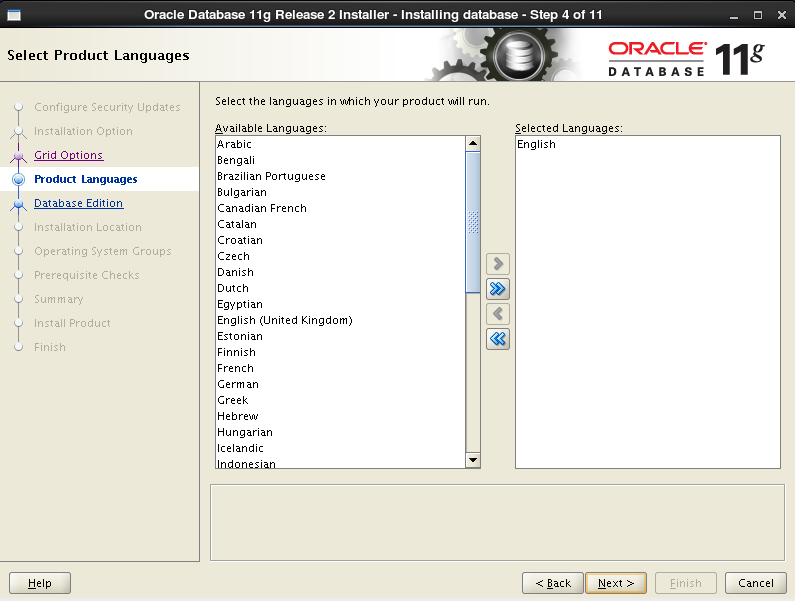Image resolution: width=795 pixels, height=601 pixels.
Task: Maximize the installer window
Action: click(757, 15)
